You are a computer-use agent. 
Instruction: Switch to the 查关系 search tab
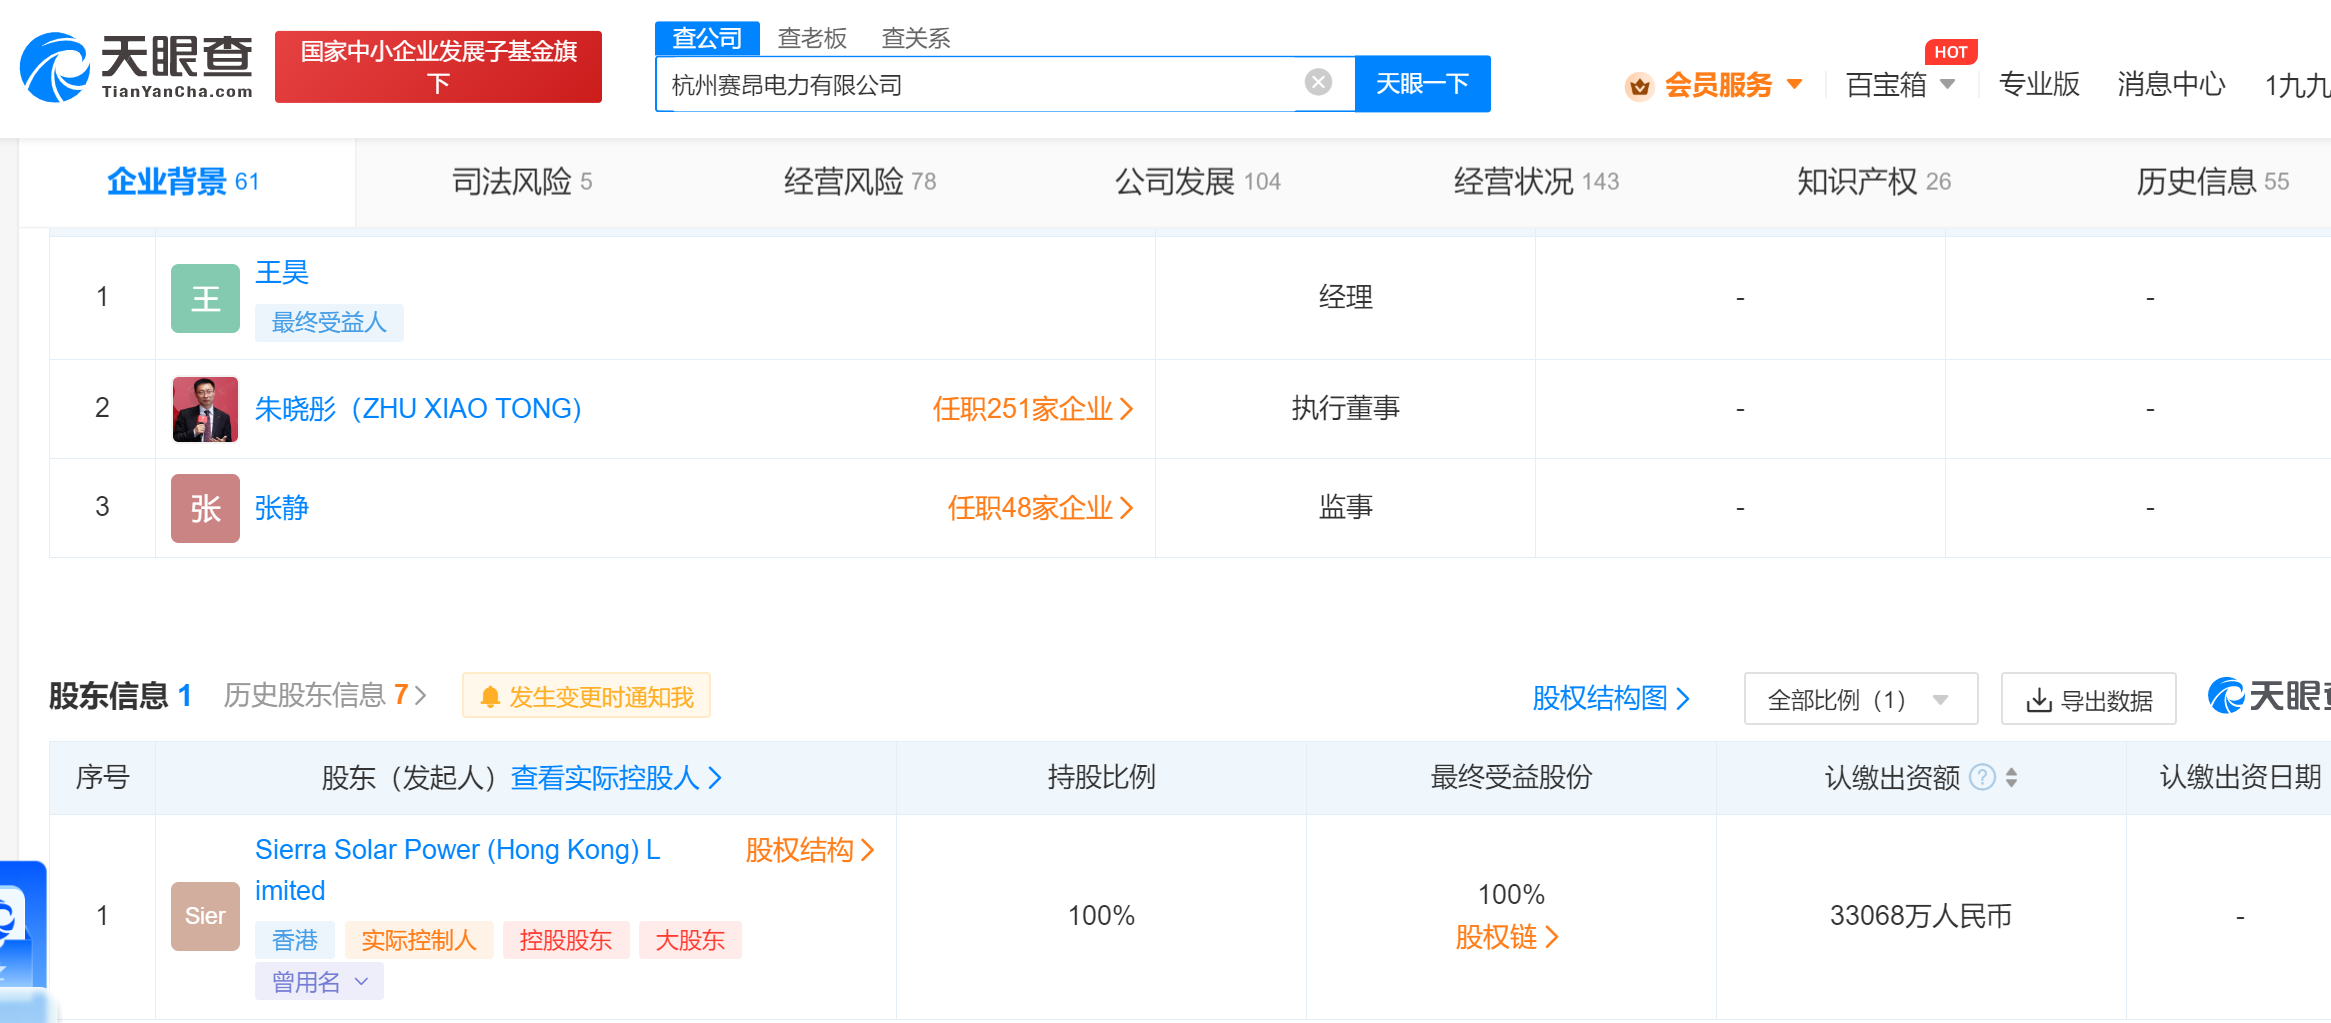coord(915,38)
